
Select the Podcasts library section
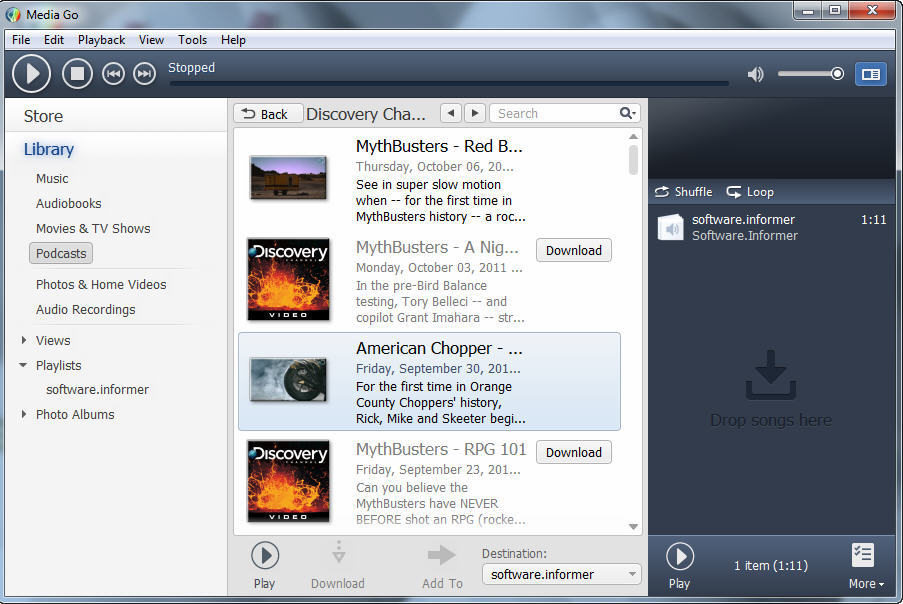click(x=60, y=253)
